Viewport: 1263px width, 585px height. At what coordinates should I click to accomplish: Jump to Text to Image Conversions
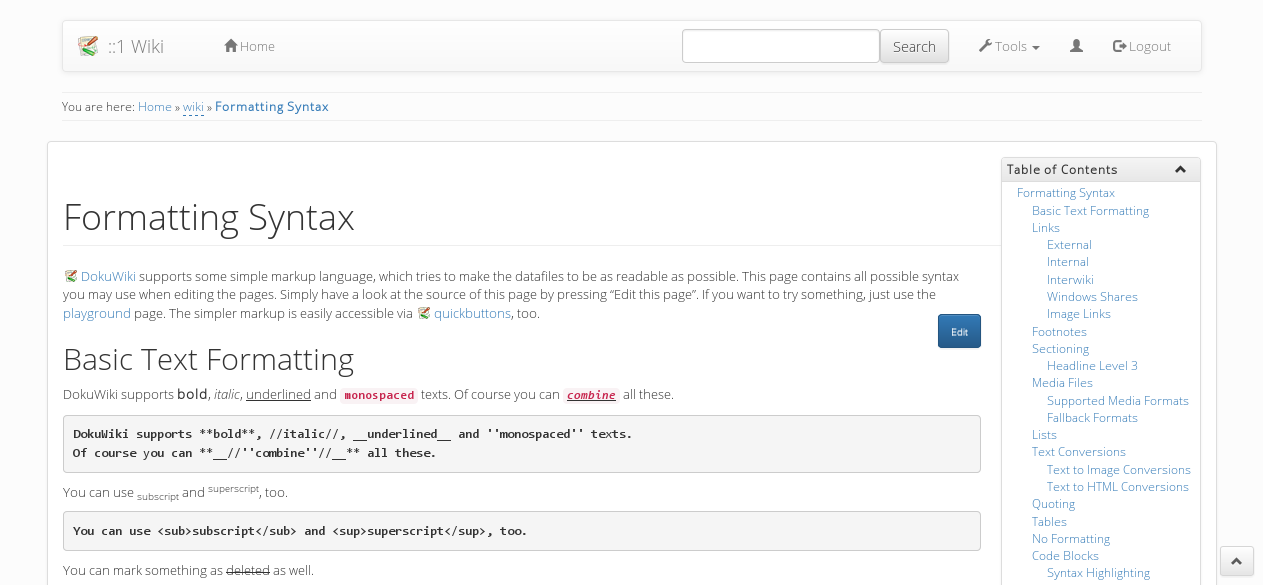[1119, 470]
